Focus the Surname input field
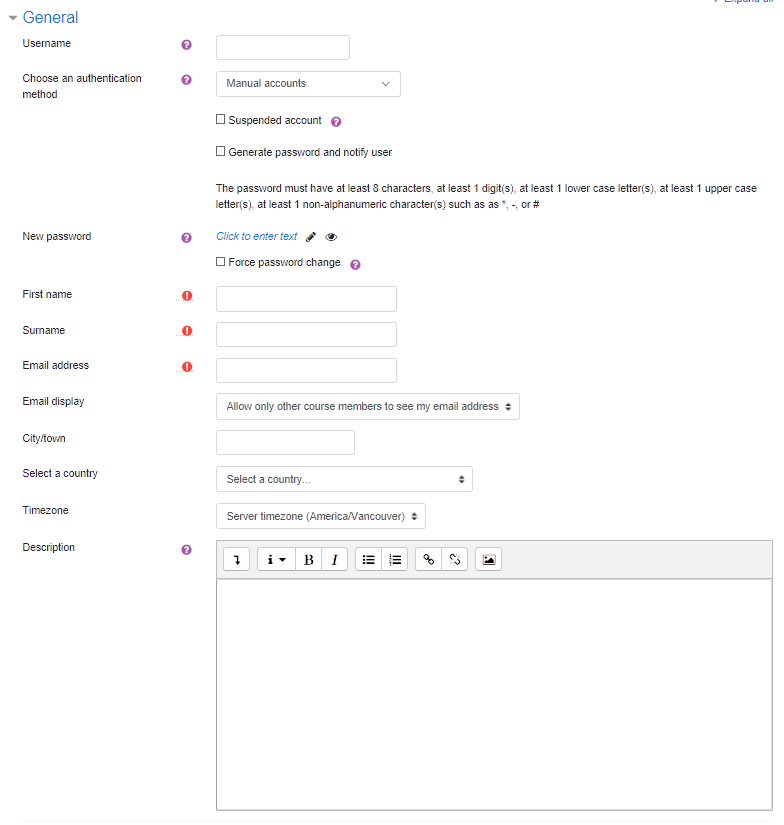Viewport: 784px width, 825px height. pos(306,335)
